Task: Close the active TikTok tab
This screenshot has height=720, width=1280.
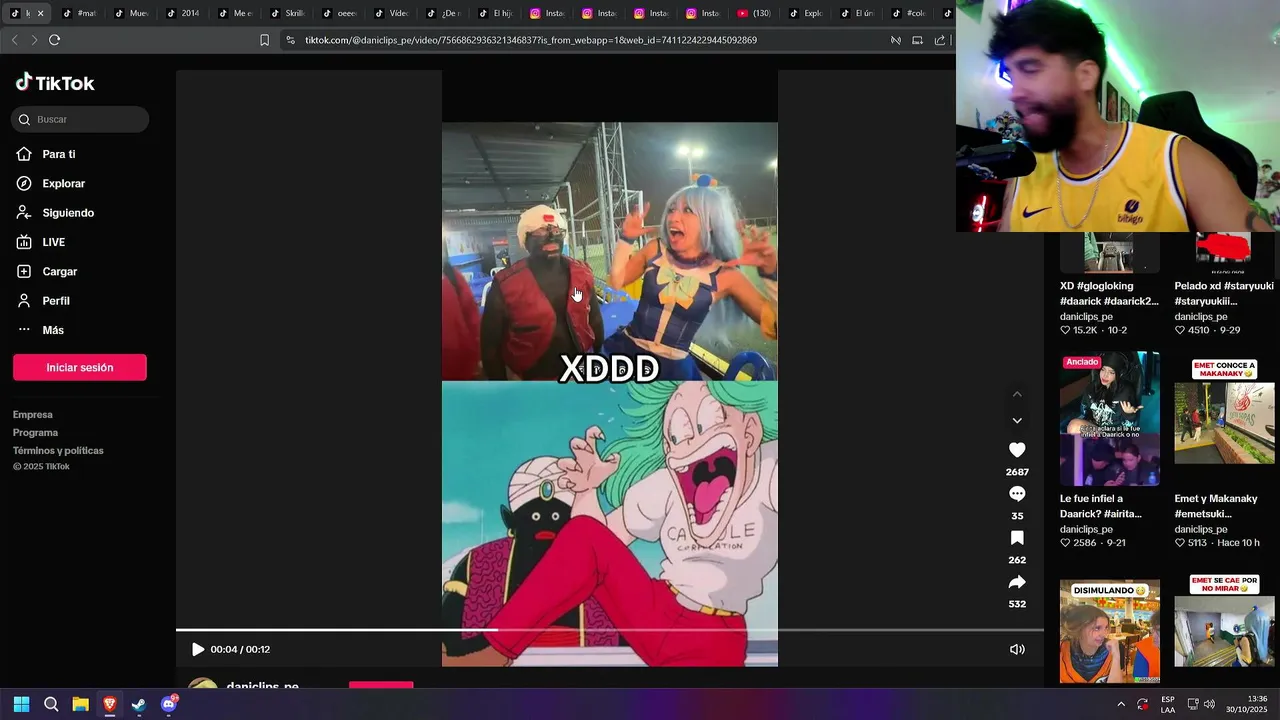Action: pyautogui.click(x=40, y=13)
